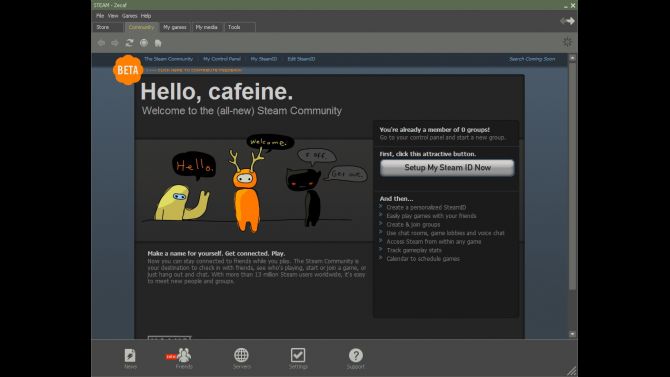Click the Track gameplay stats item

pos(414,250)
